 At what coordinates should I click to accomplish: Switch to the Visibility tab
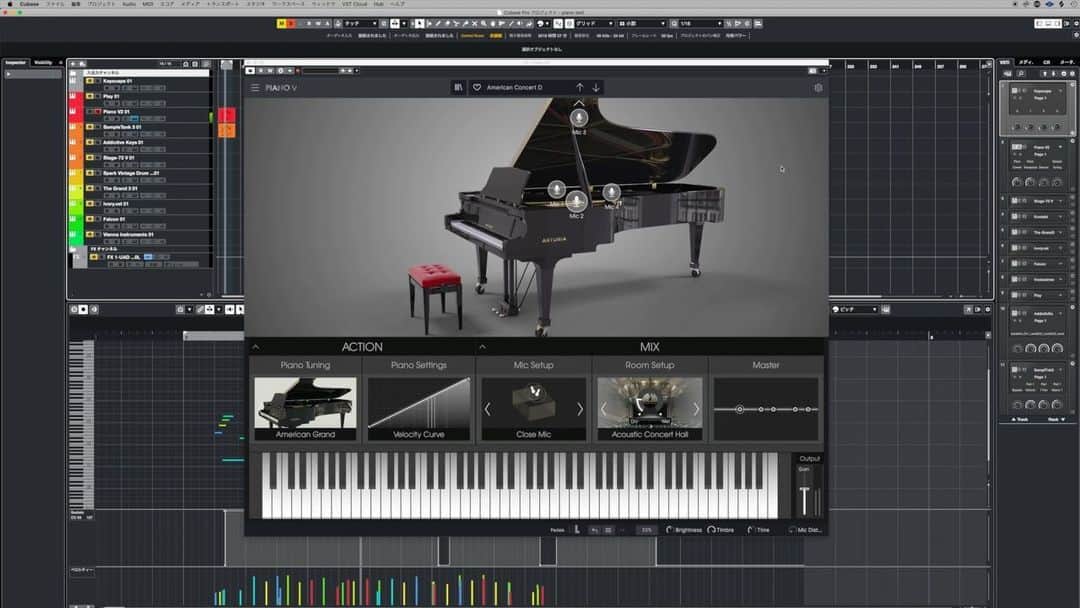[x=43, y=63]
